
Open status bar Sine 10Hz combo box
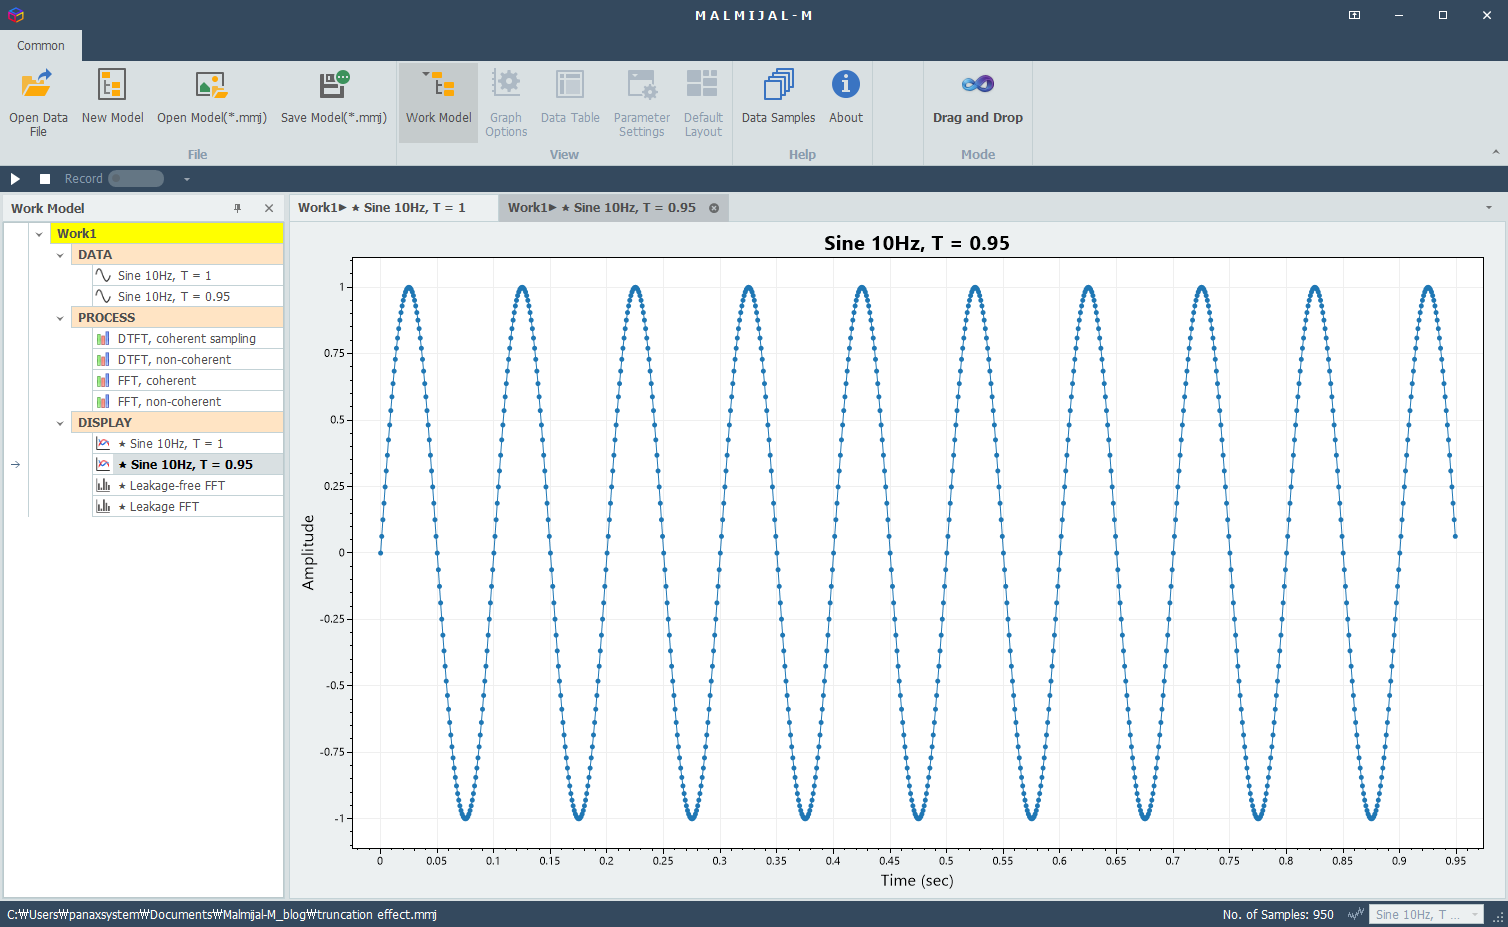click(1425, 915)
